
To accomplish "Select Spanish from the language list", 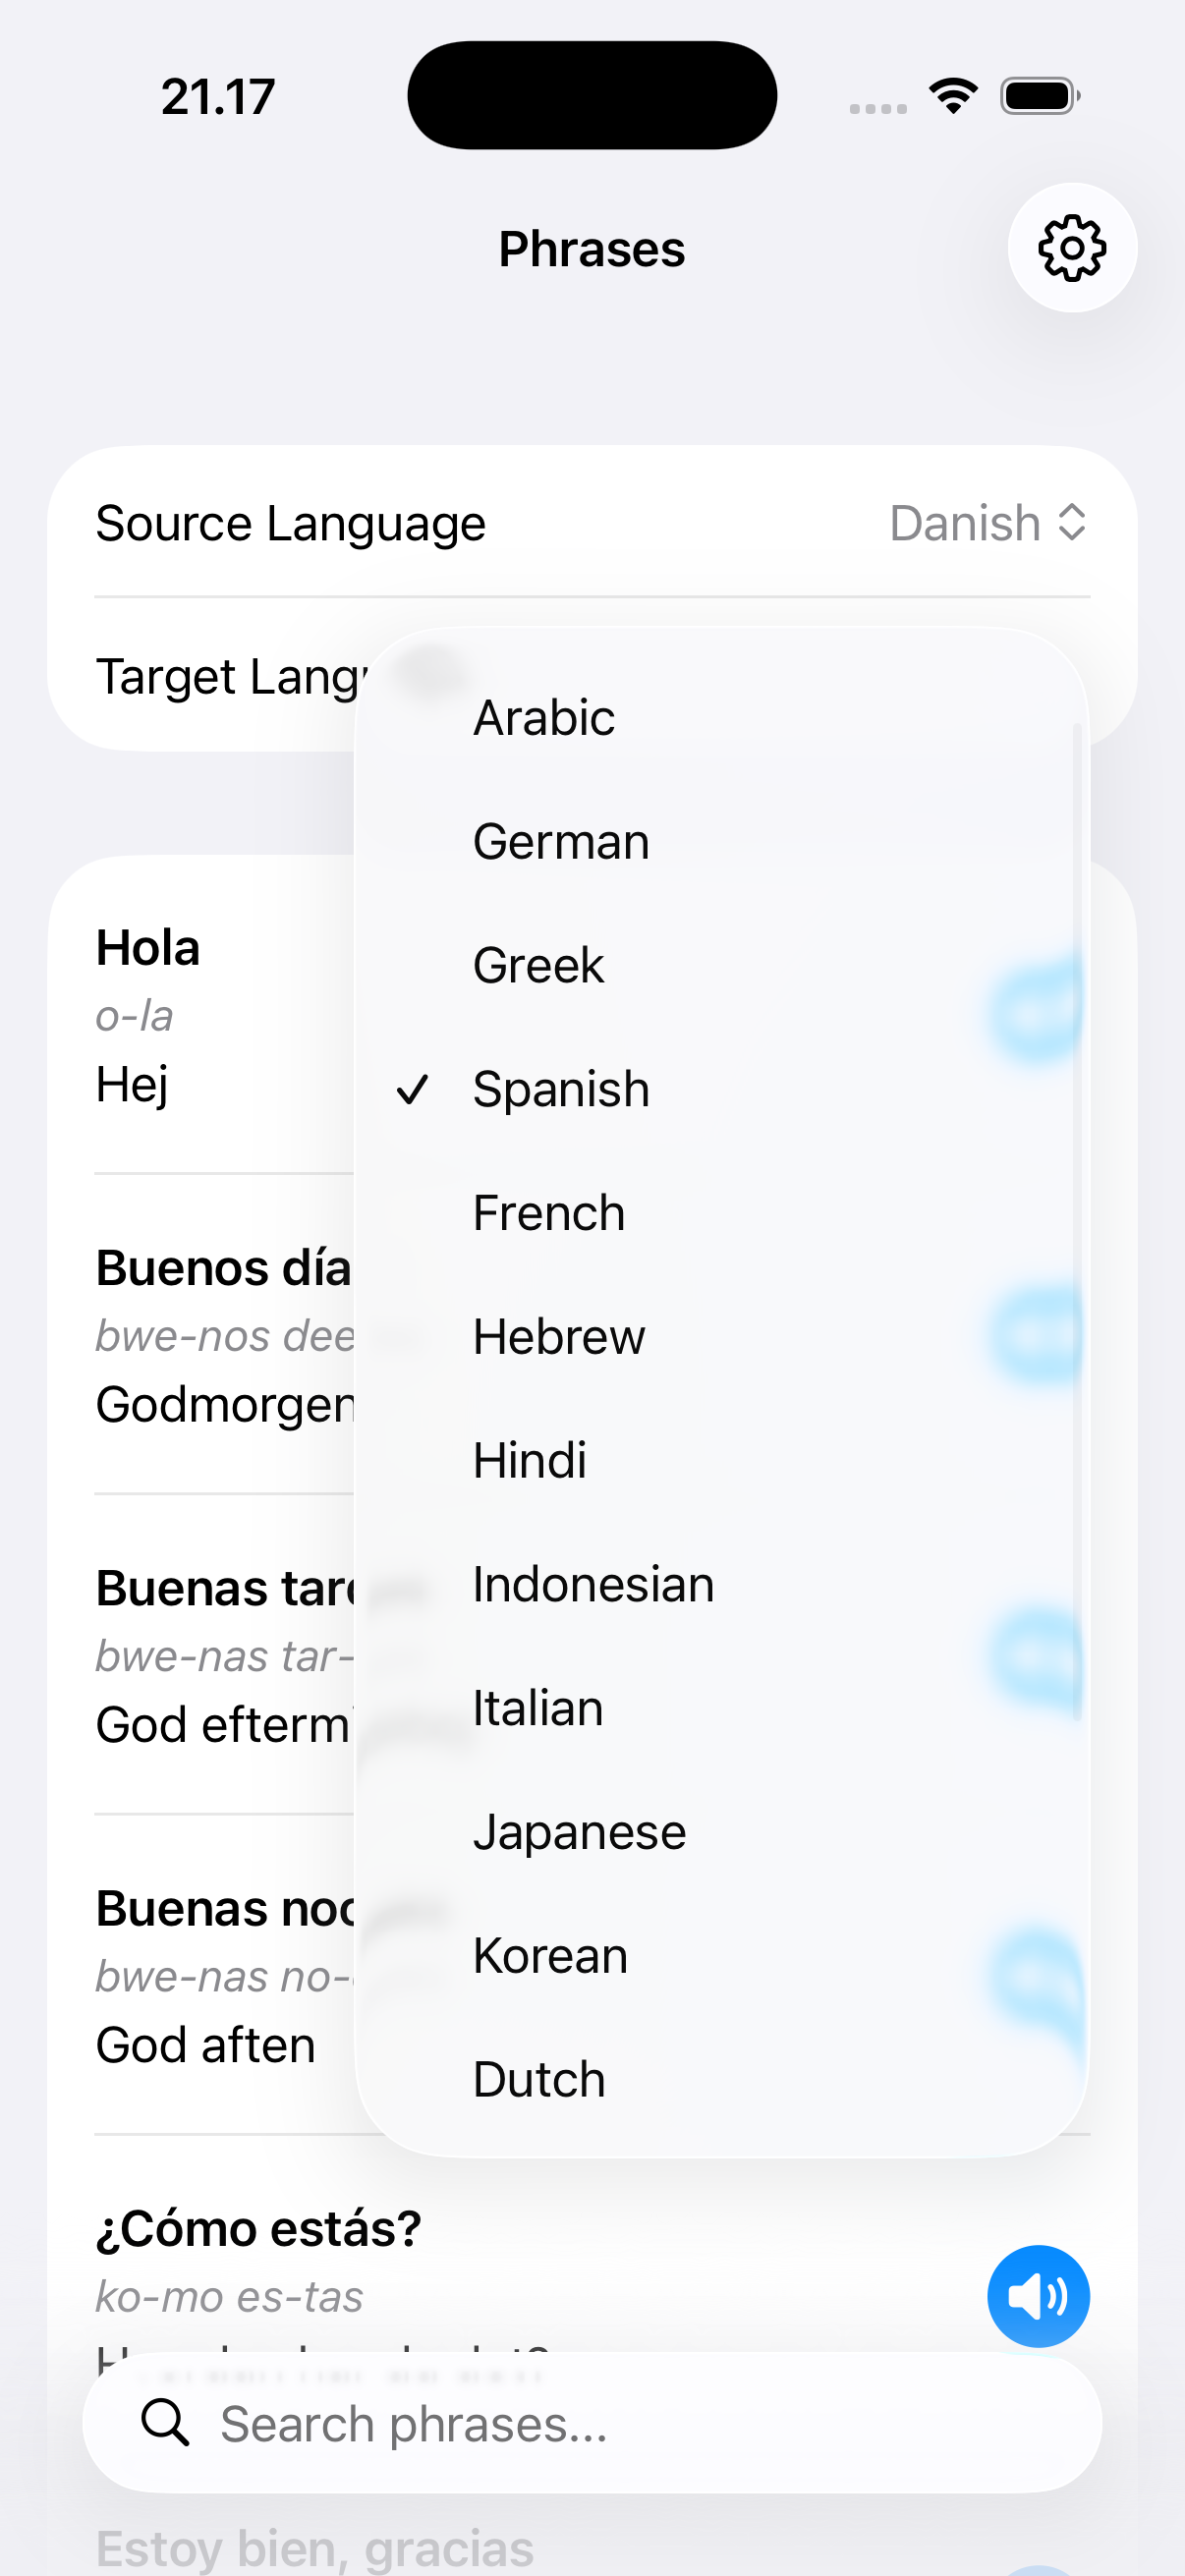I will coord(561,1088).
